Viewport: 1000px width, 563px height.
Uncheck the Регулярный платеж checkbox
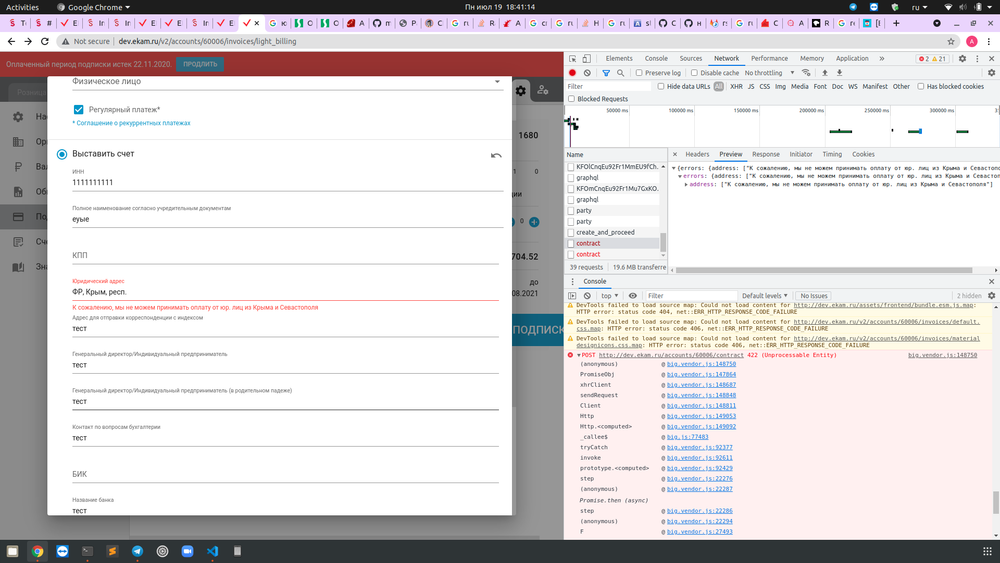(79, 109)
